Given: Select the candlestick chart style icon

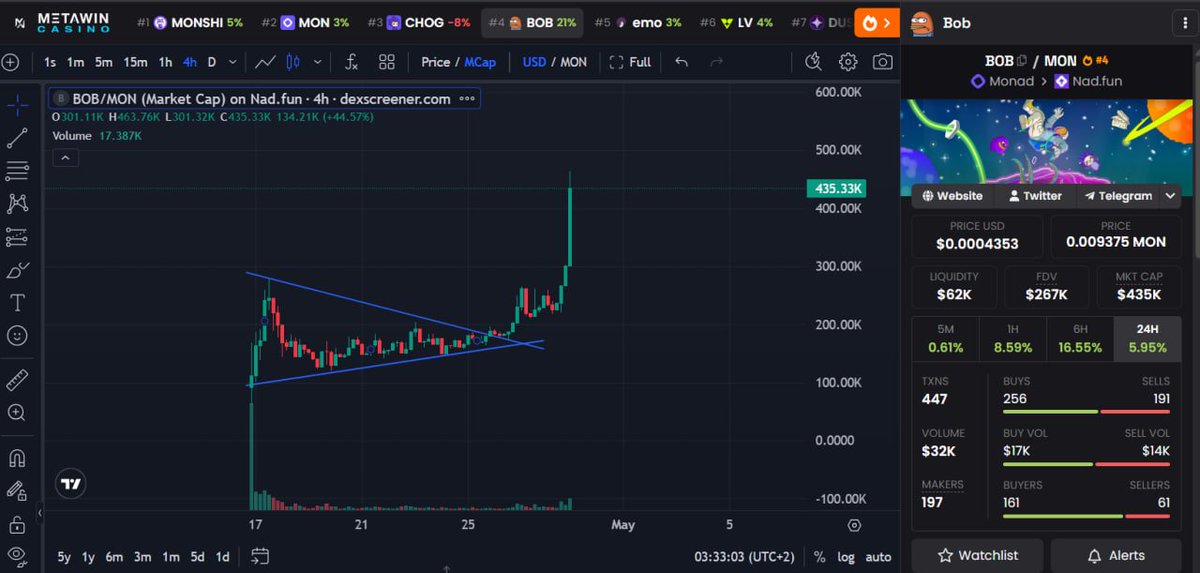Looking at the screenshot, I should point(293,62).
